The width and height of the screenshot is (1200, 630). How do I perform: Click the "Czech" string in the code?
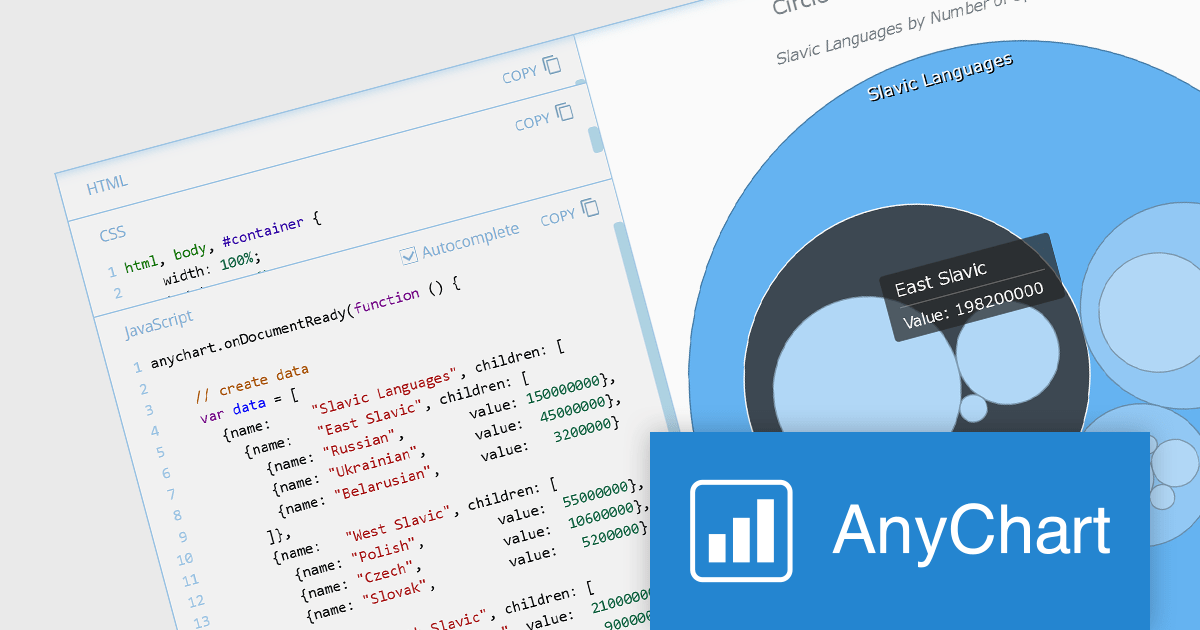point(385,574)
